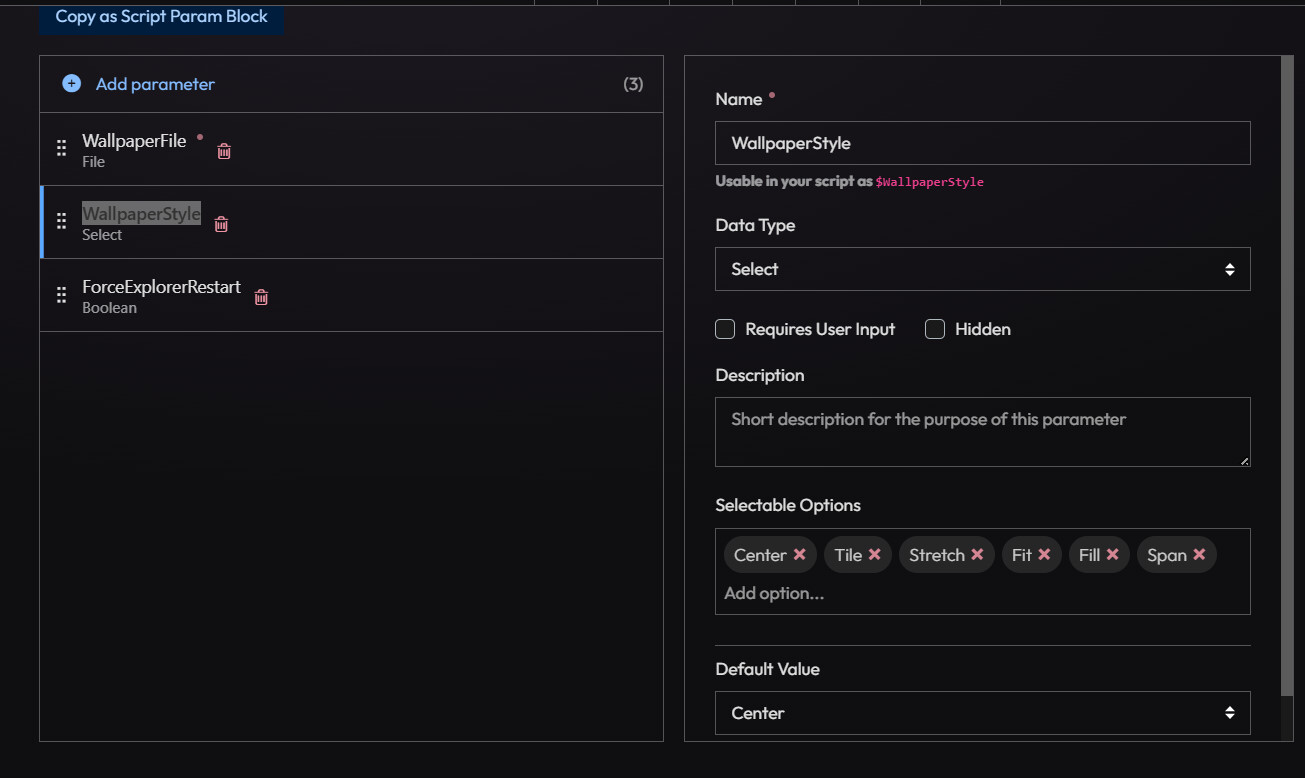Grab the drag handle of ForceExplorerRestart row
The height and width of the screenshot is (778, 1305).
pos(61,295)
